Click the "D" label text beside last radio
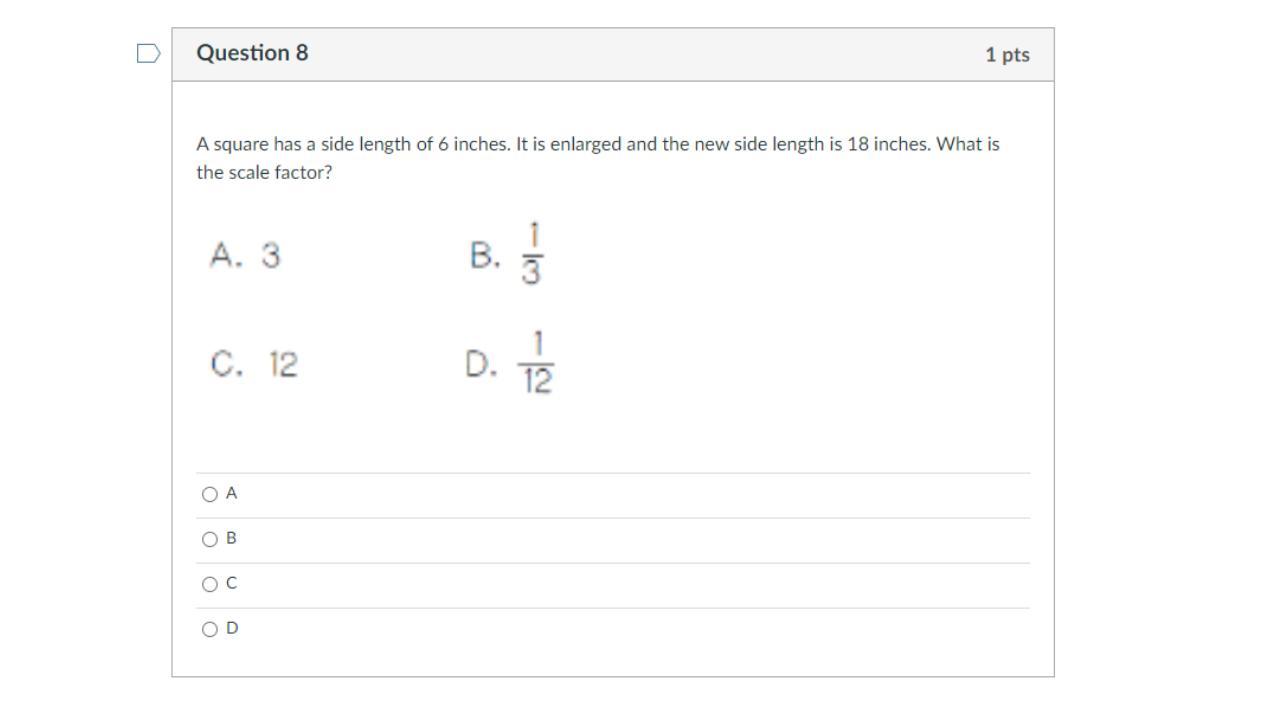Screen dimensions: 1280x720 (232, 628)
